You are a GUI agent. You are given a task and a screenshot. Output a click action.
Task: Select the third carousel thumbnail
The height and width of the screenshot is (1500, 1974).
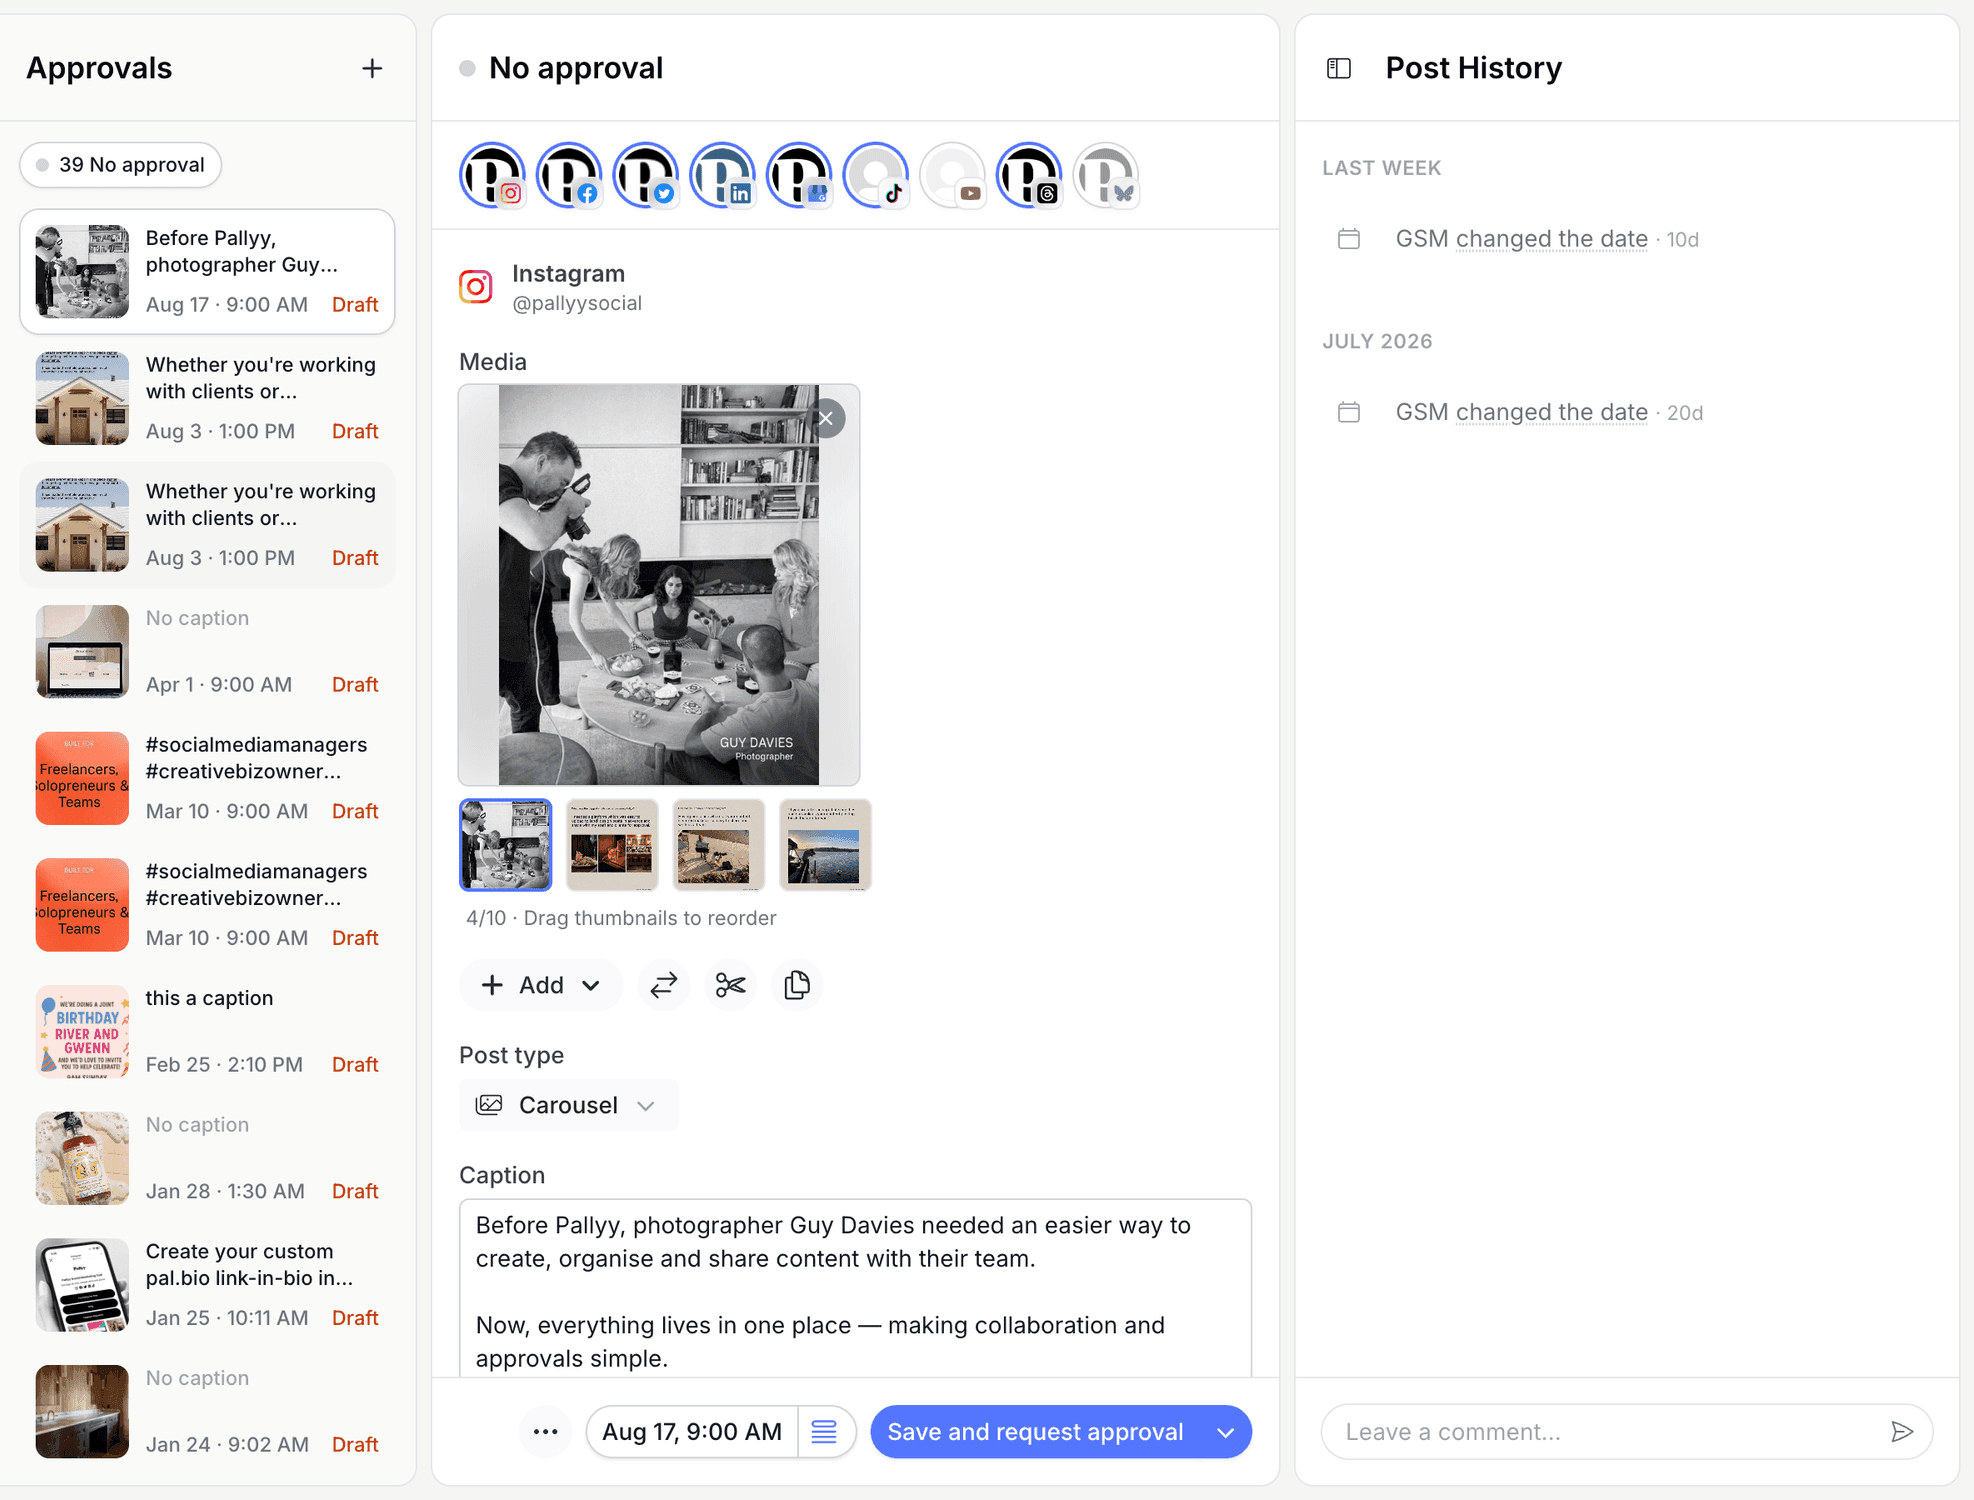719,845
